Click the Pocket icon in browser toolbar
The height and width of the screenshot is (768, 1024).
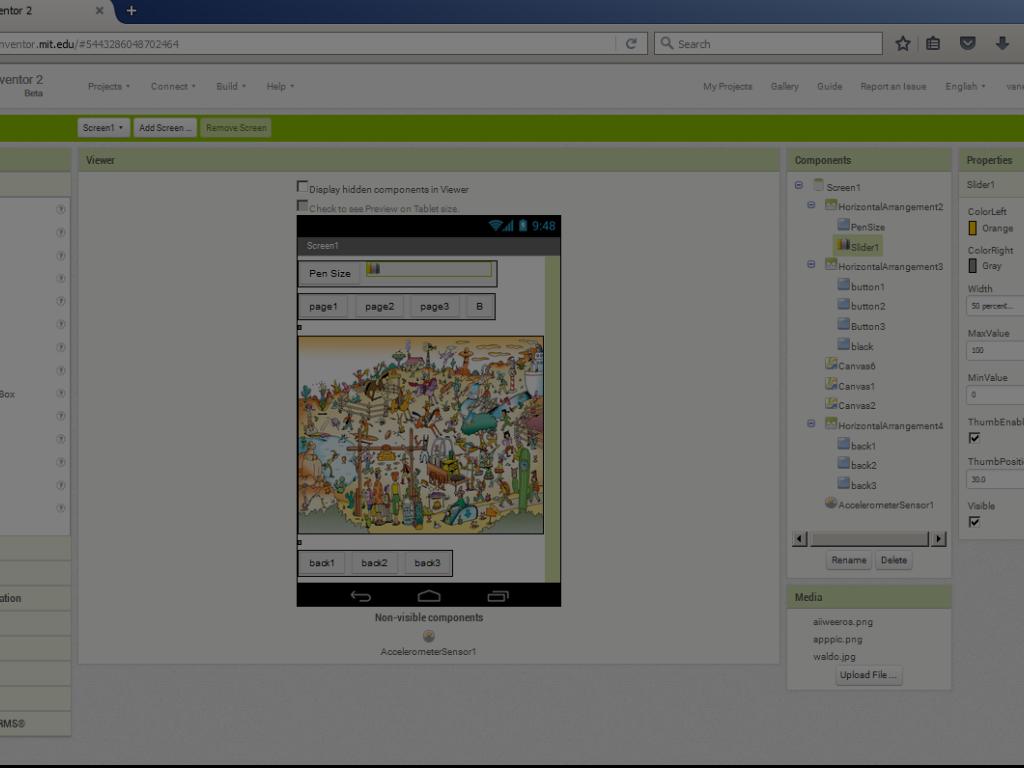pyautogui.click(x=967, y=44)
